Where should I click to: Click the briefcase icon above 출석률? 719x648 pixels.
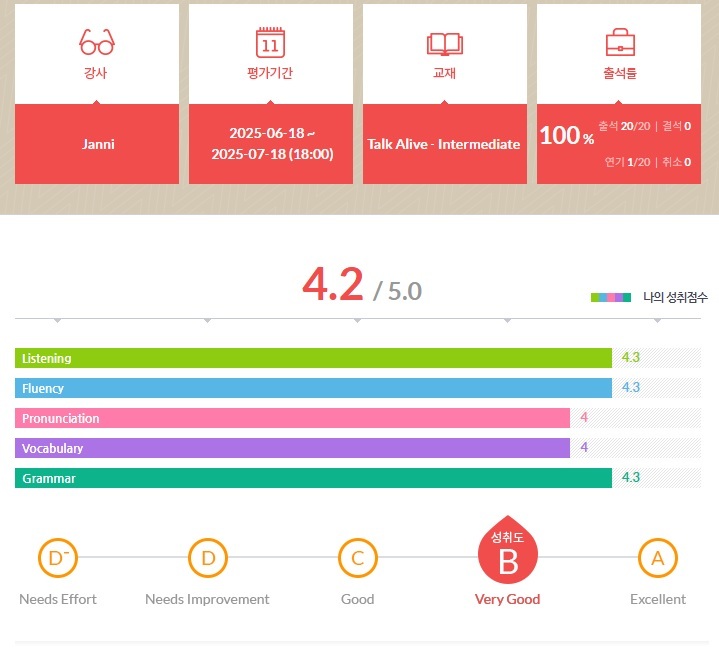click(620, 43)
